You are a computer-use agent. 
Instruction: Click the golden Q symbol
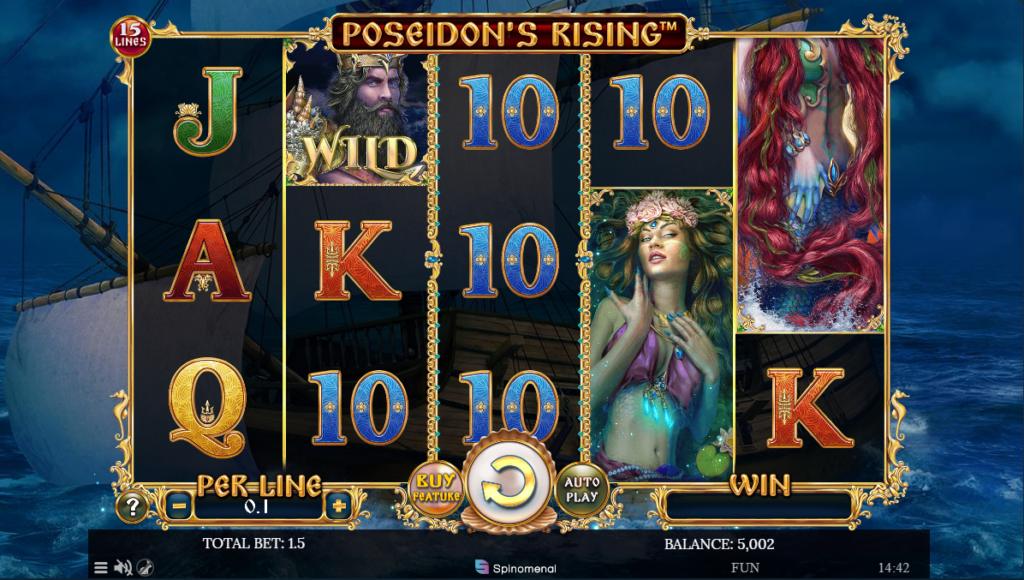pyautogui.click(x=208, y=406)
